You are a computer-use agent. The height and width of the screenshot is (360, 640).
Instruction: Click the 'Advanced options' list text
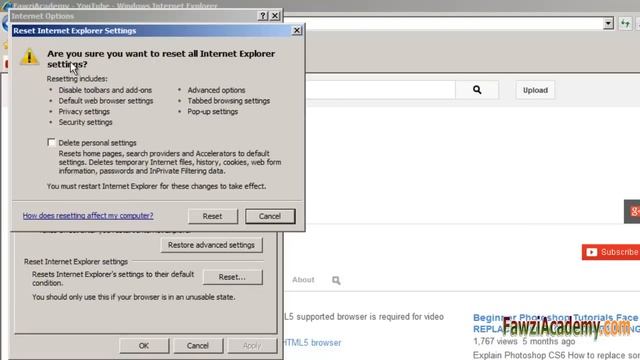click(x=216, y=90)
